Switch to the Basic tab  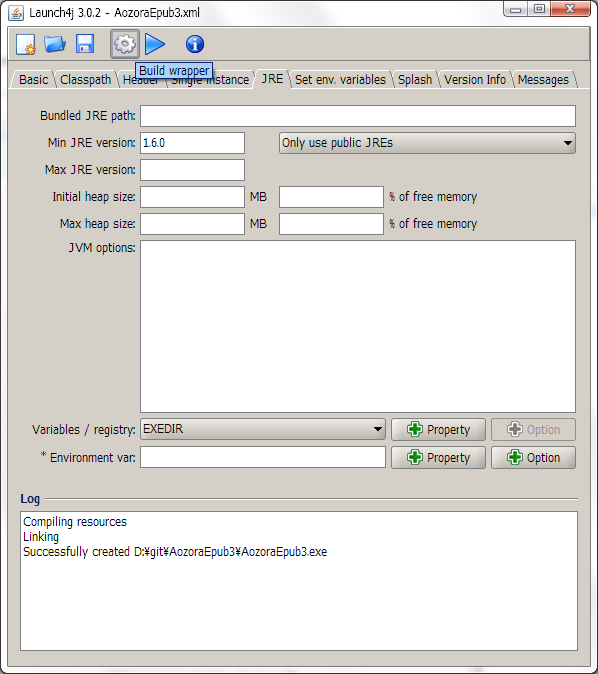pos(33,80)
